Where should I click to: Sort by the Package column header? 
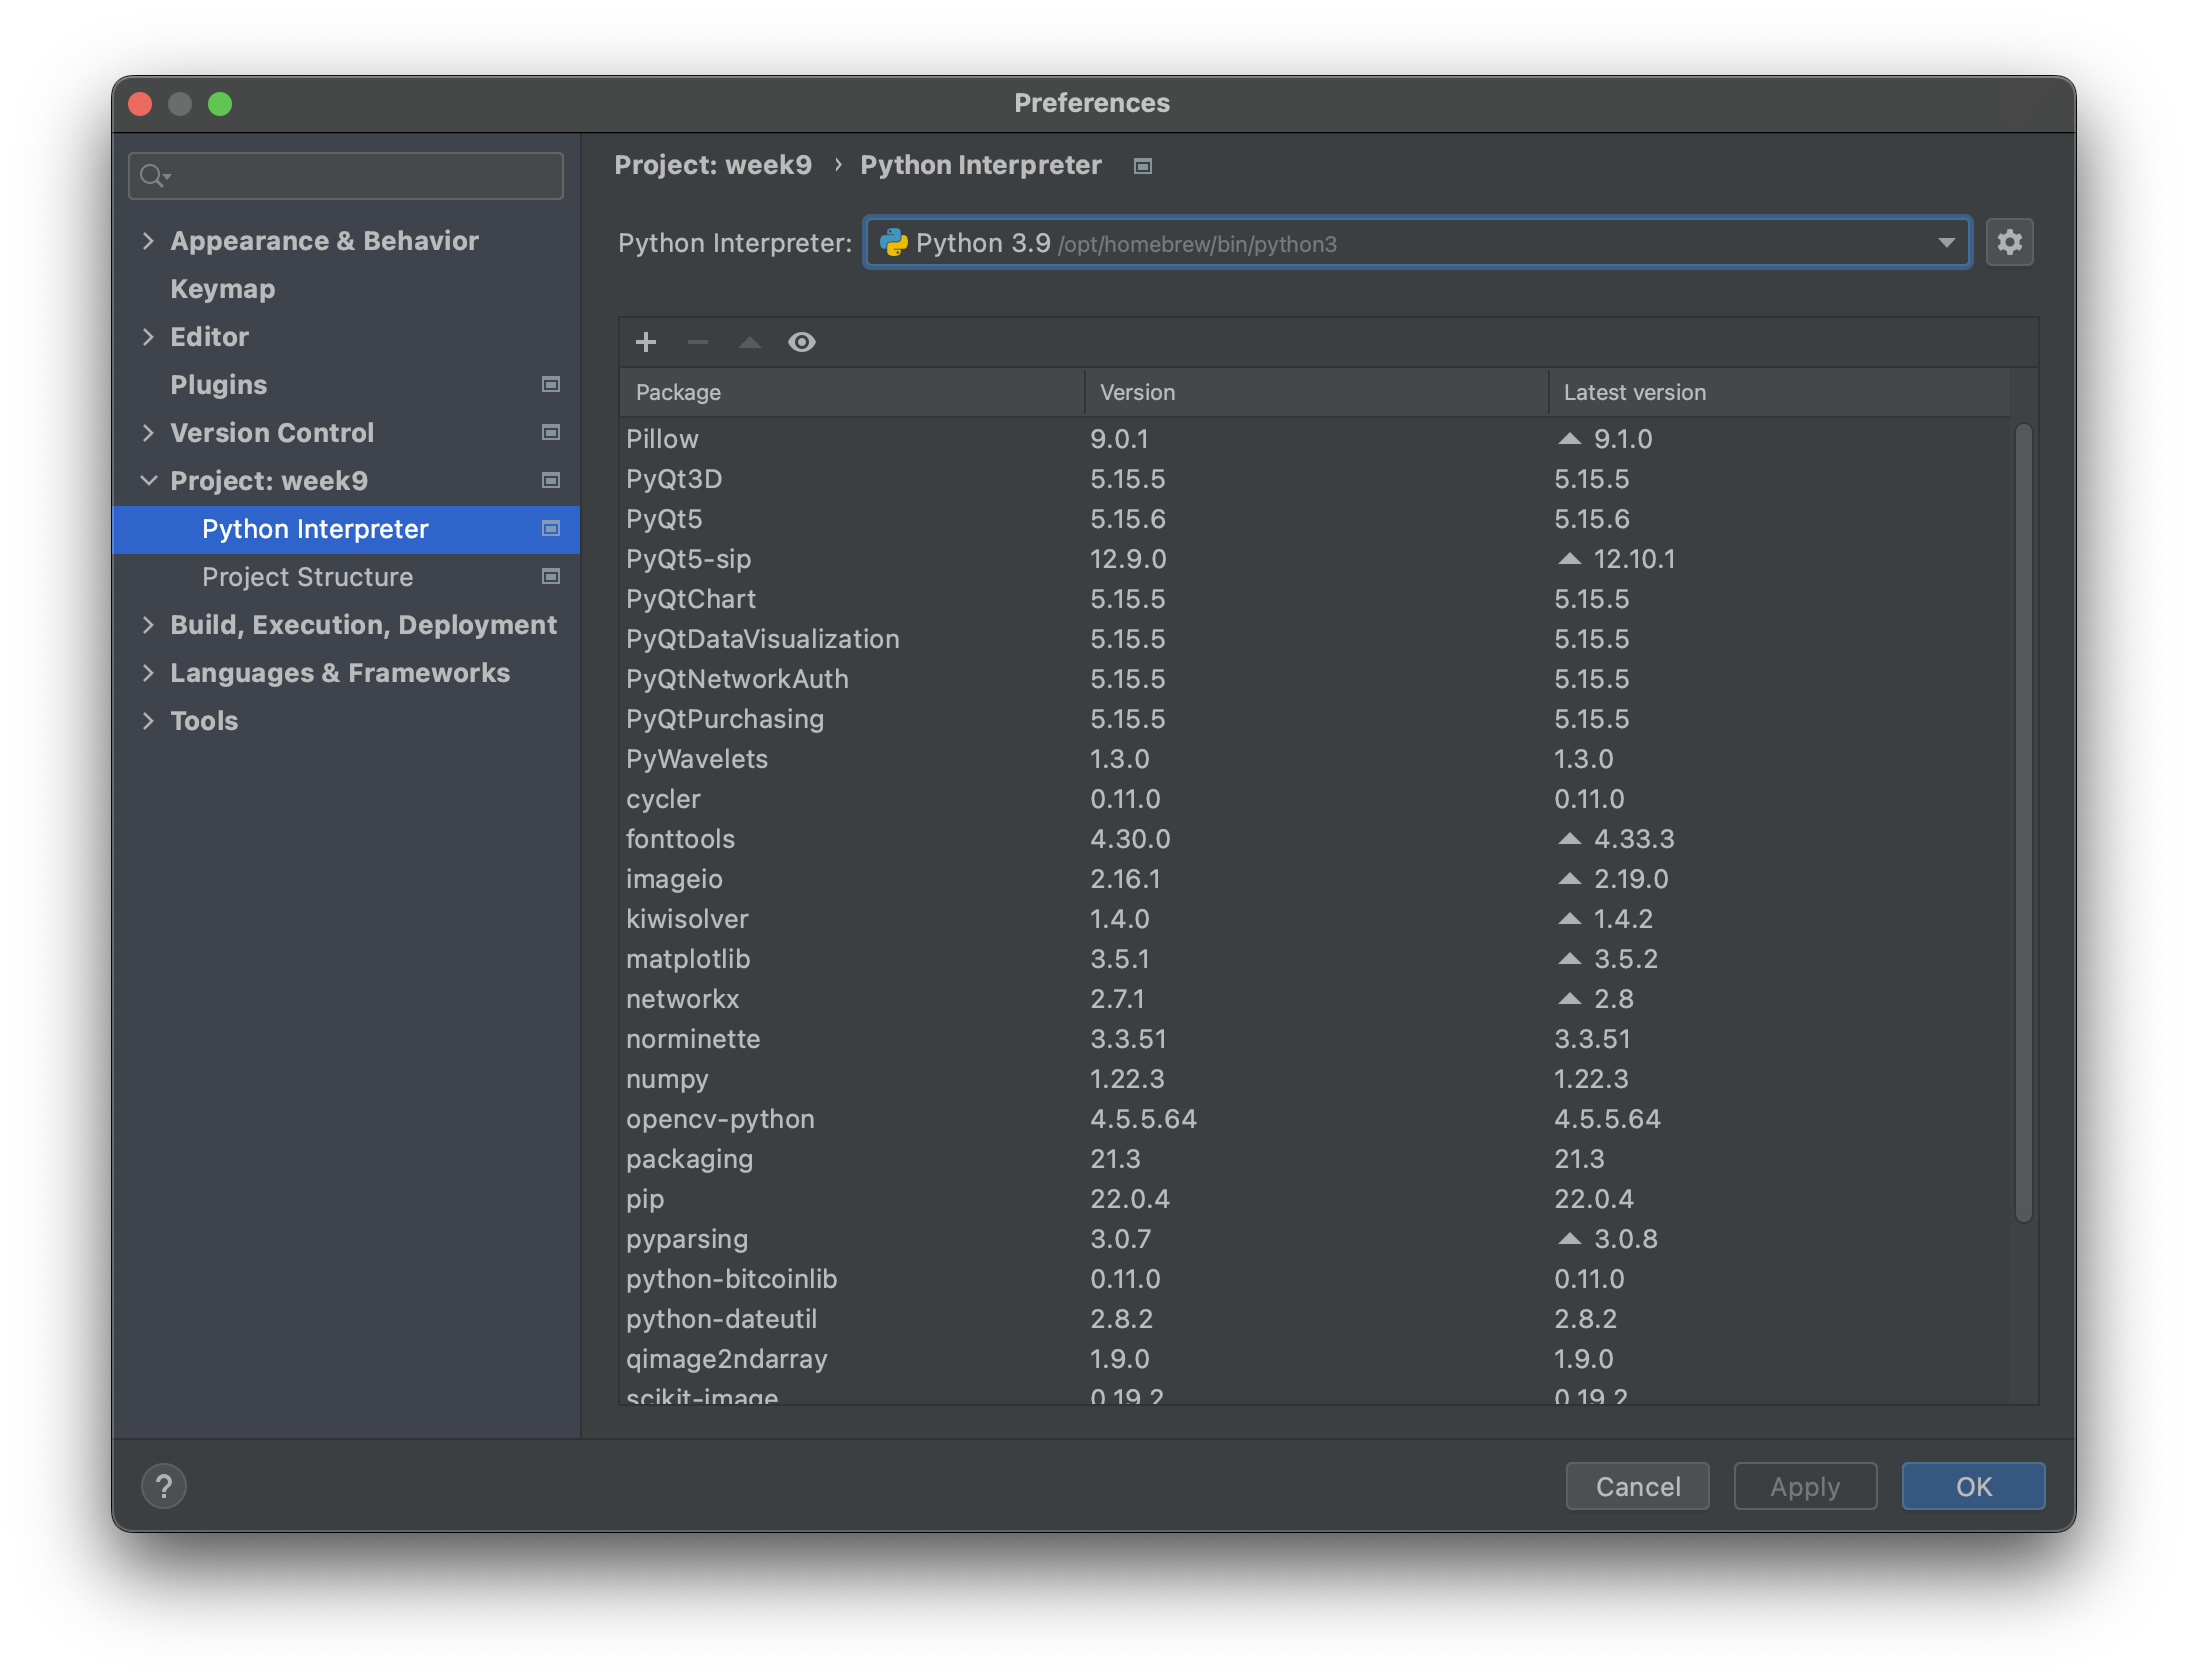pyautogui.click(x=852, y=392)
